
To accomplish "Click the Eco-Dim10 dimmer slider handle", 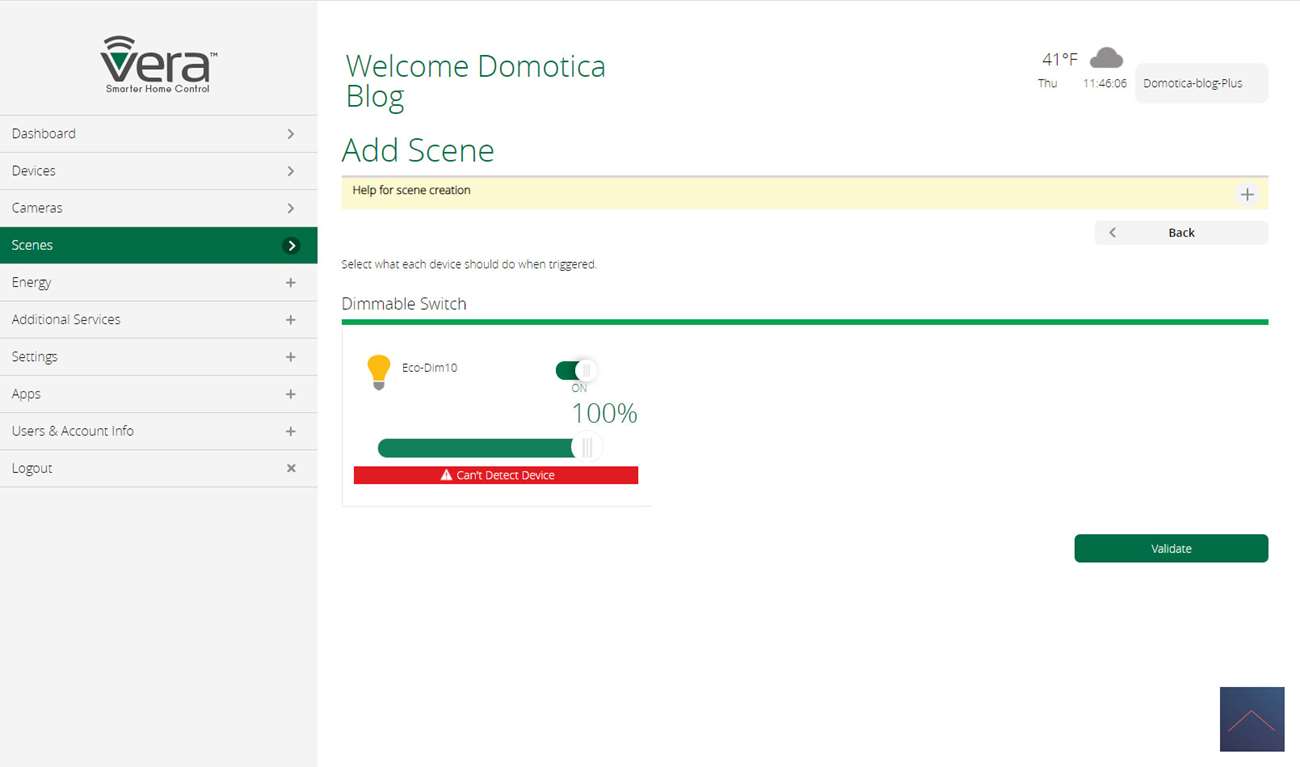I will pos(587,448).
